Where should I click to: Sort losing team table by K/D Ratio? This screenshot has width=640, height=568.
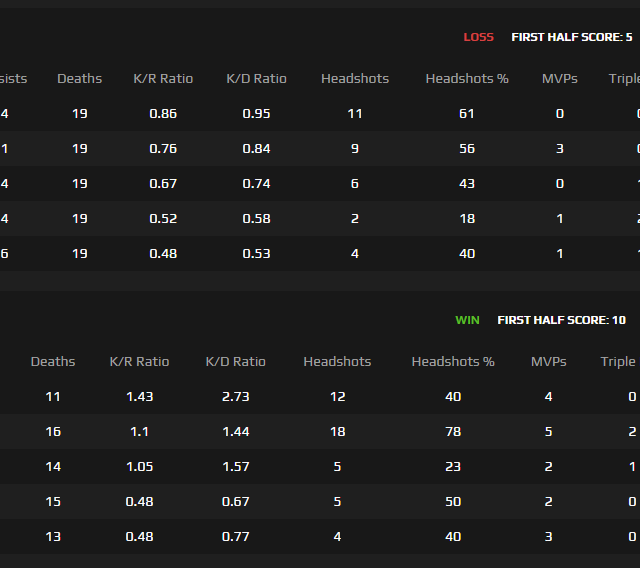(x=256, y=78)
